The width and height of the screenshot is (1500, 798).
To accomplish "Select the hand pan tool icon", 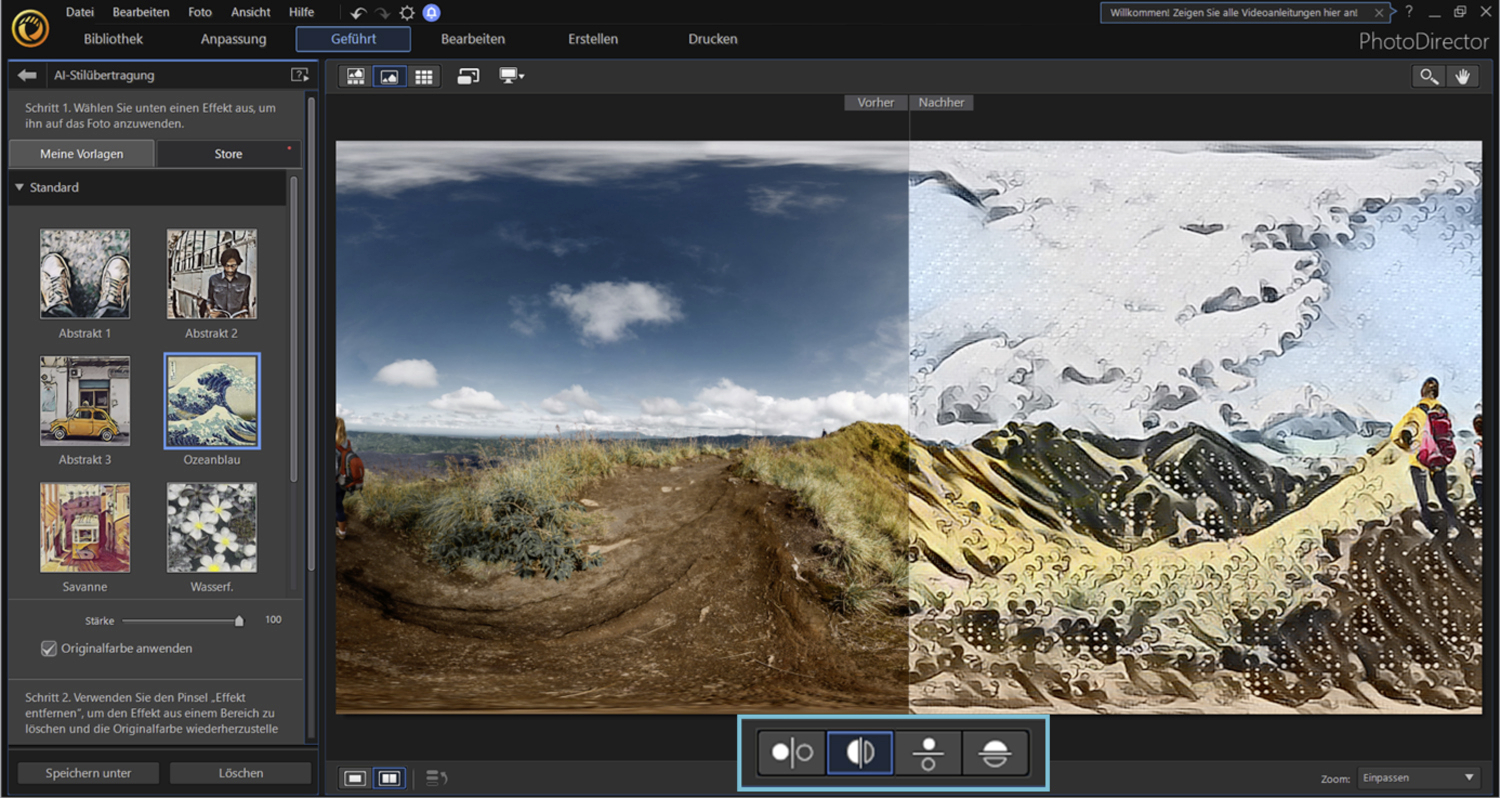I will click(x=1462, y=75).
